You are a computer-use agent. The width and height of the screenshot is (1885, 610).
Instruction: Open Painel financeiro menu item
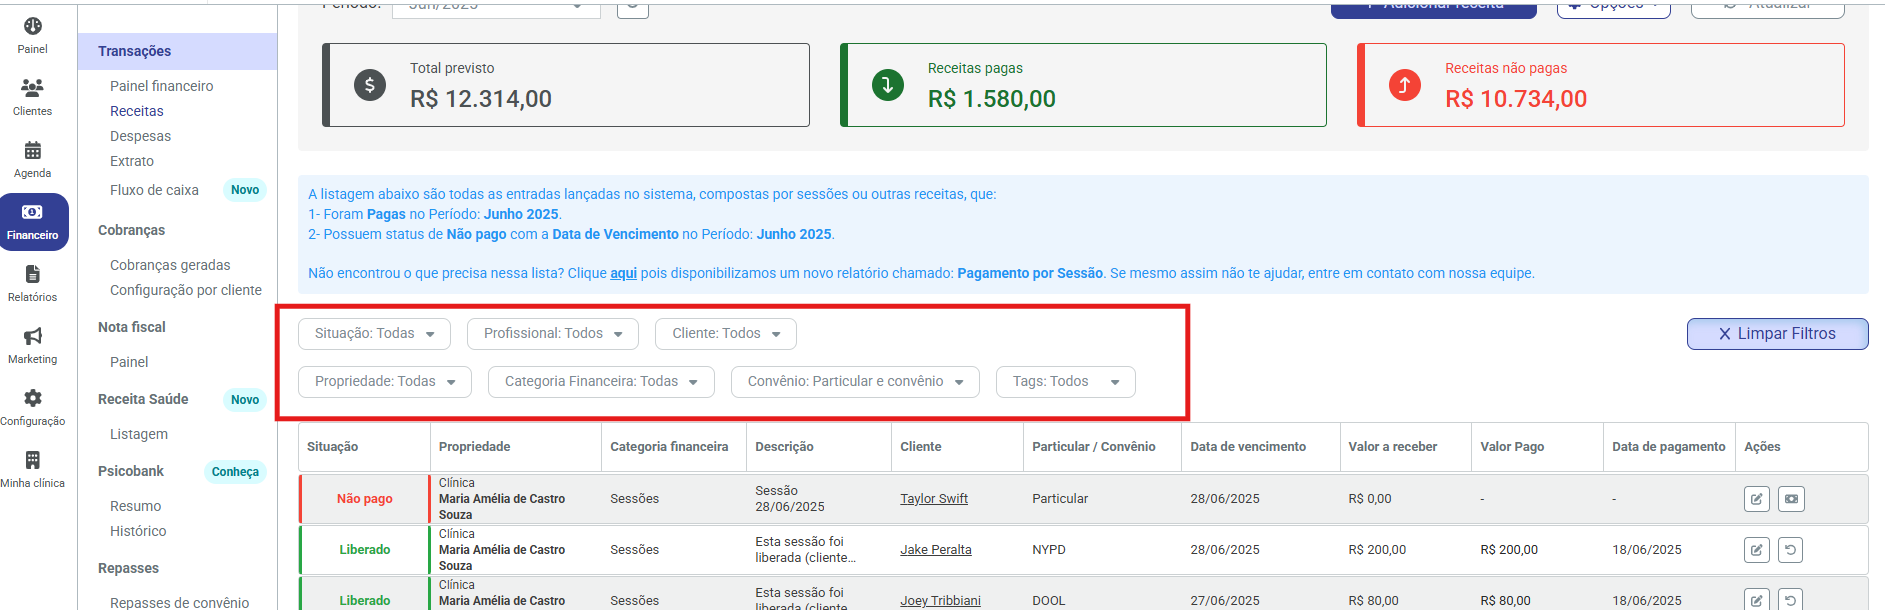tap(162, 86)
